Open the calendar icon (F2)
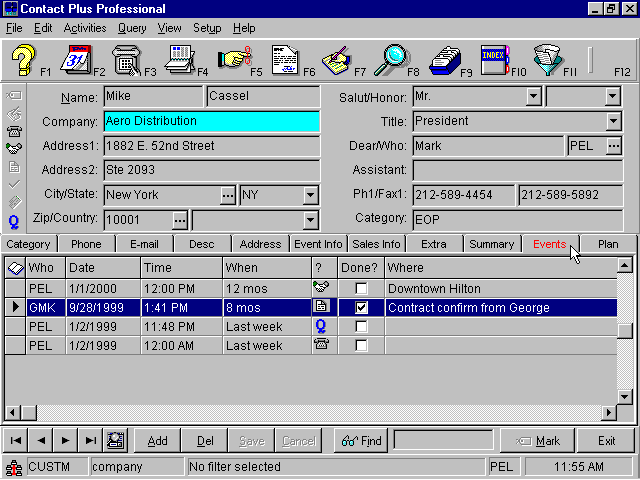The height and width of the screenshot is (480, 640). pos(77,60)
